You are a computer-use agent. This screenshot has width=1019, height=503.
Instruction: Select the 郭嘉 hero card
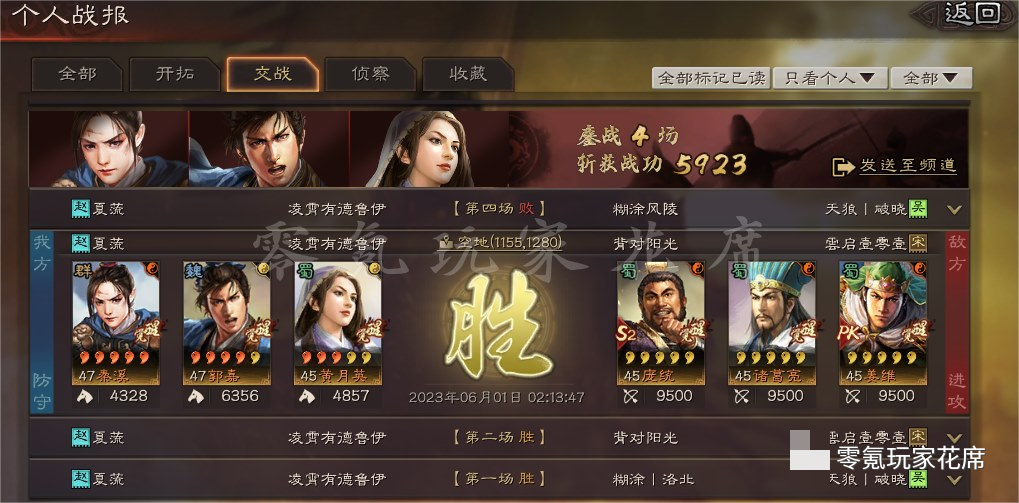coord(227,324)
